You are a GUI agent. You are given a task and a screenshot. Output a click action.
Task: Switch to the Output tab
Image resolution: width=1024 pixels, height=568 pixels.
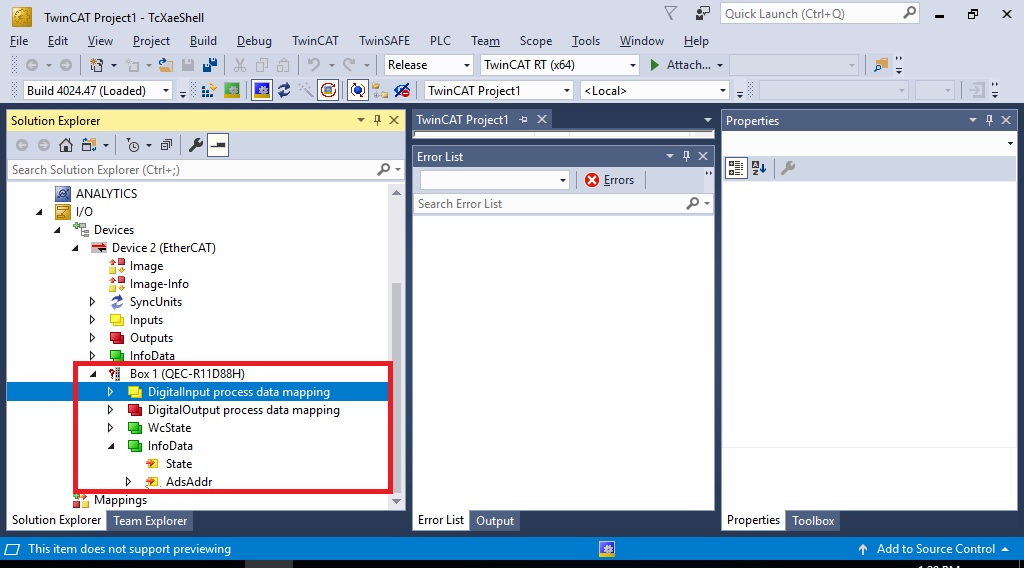[495, 520]
